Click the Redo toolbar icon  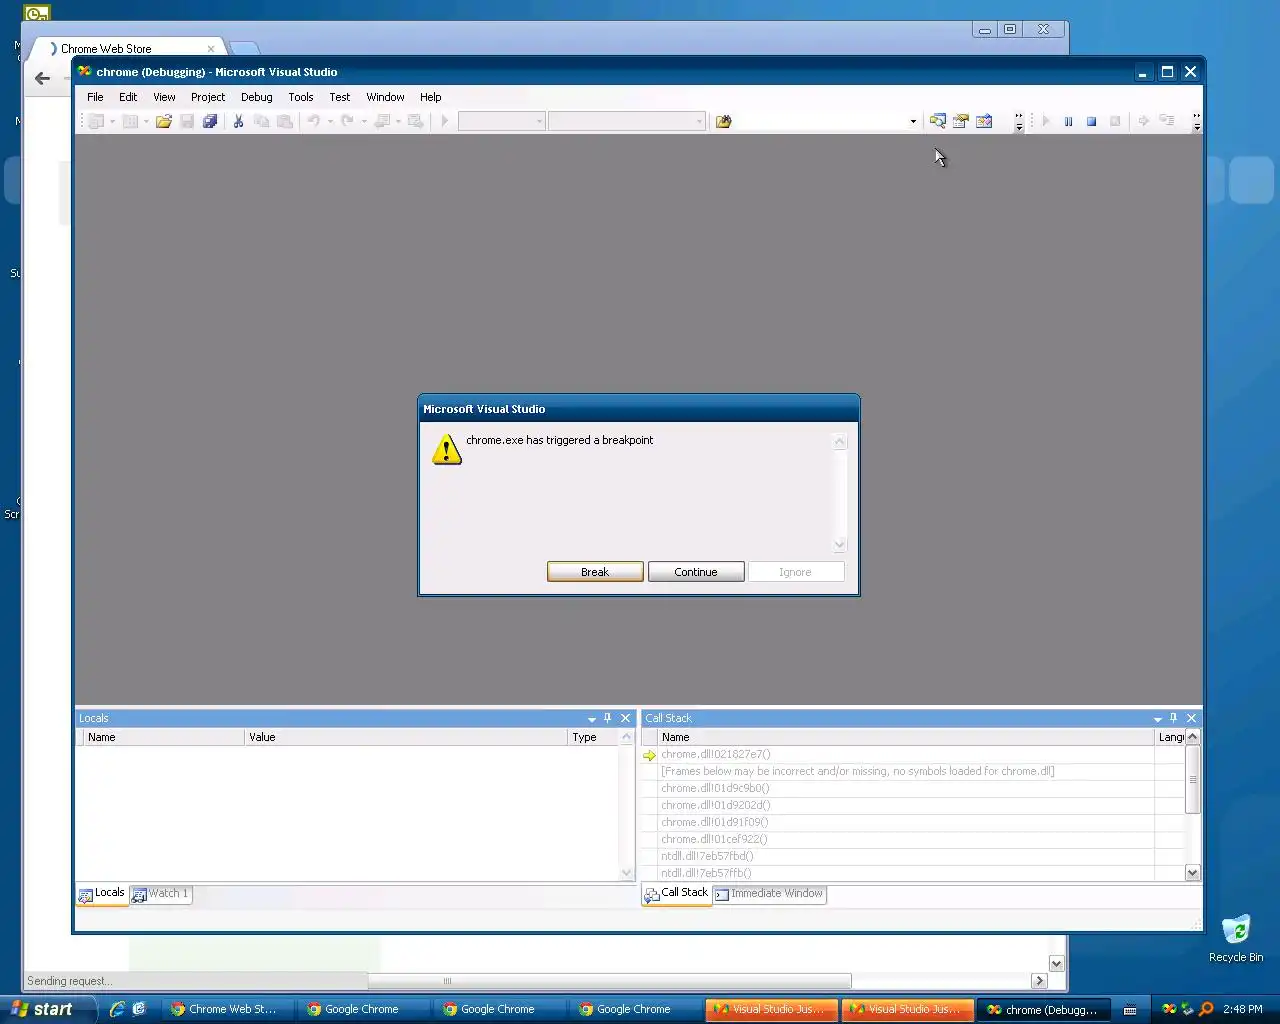pos(347,121)
